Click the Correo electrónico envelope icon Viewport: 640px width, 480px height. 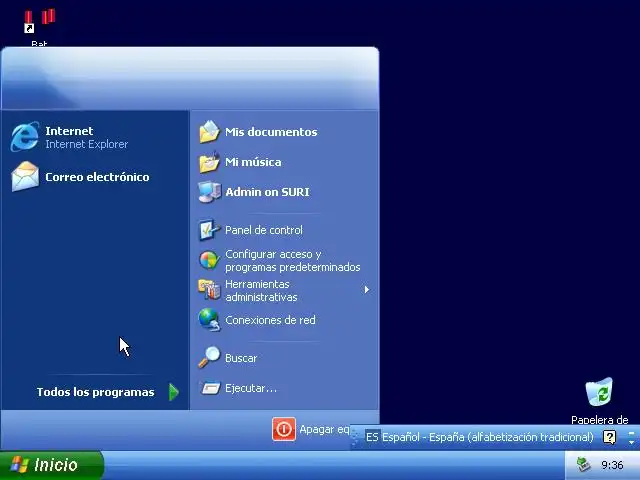click(25, 177)
